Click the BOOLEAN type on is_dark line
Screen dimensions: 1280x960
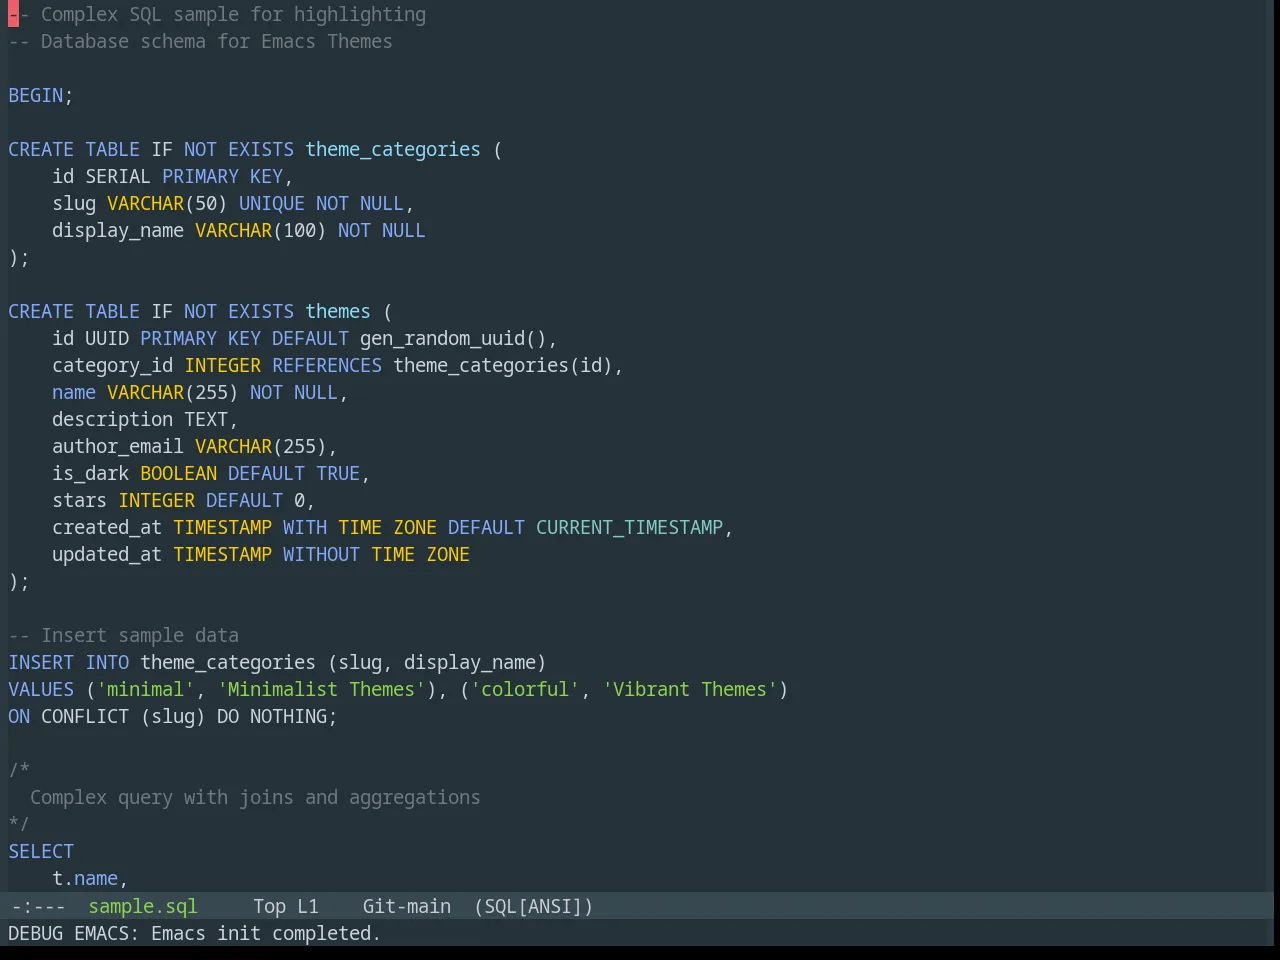click(178, 473)
